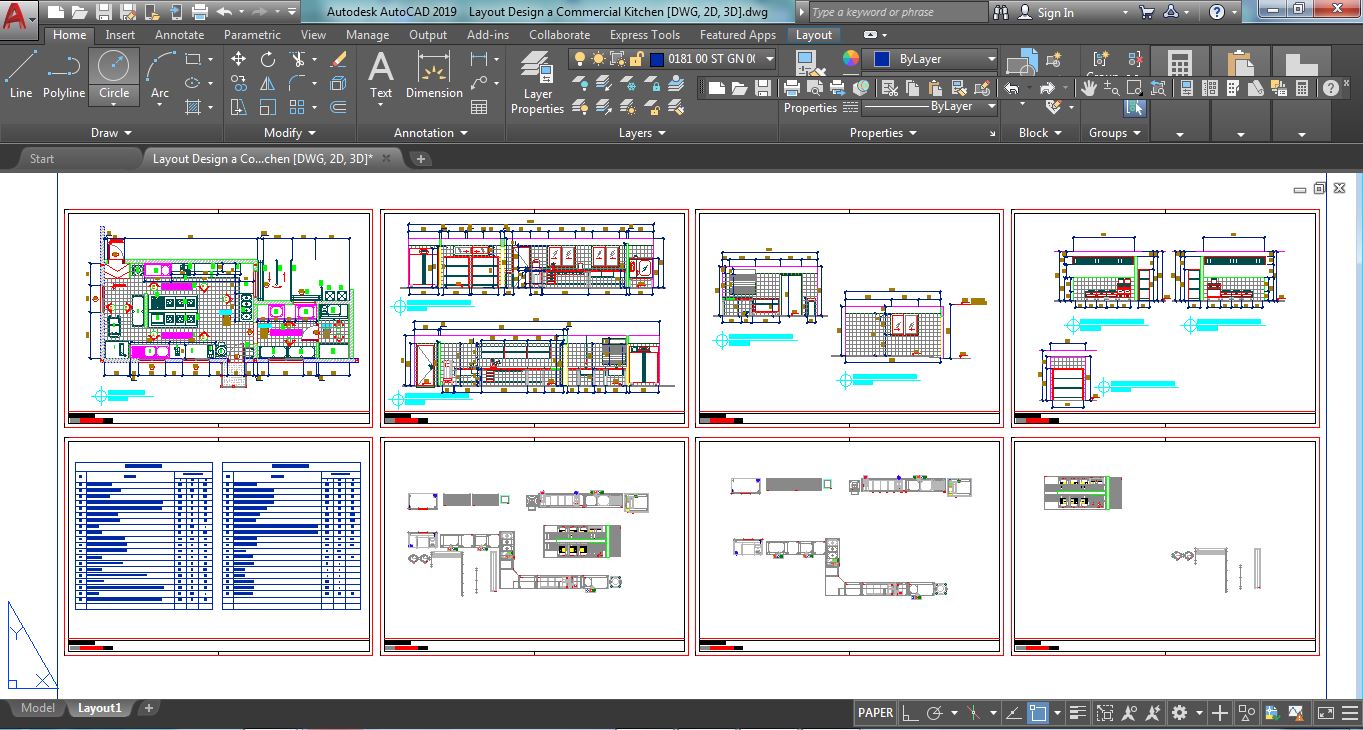The width and height of the screenshot is (1363, 730).
Task: Toggle Selection Cycling in status bar
Action: tap(1105, 713)
